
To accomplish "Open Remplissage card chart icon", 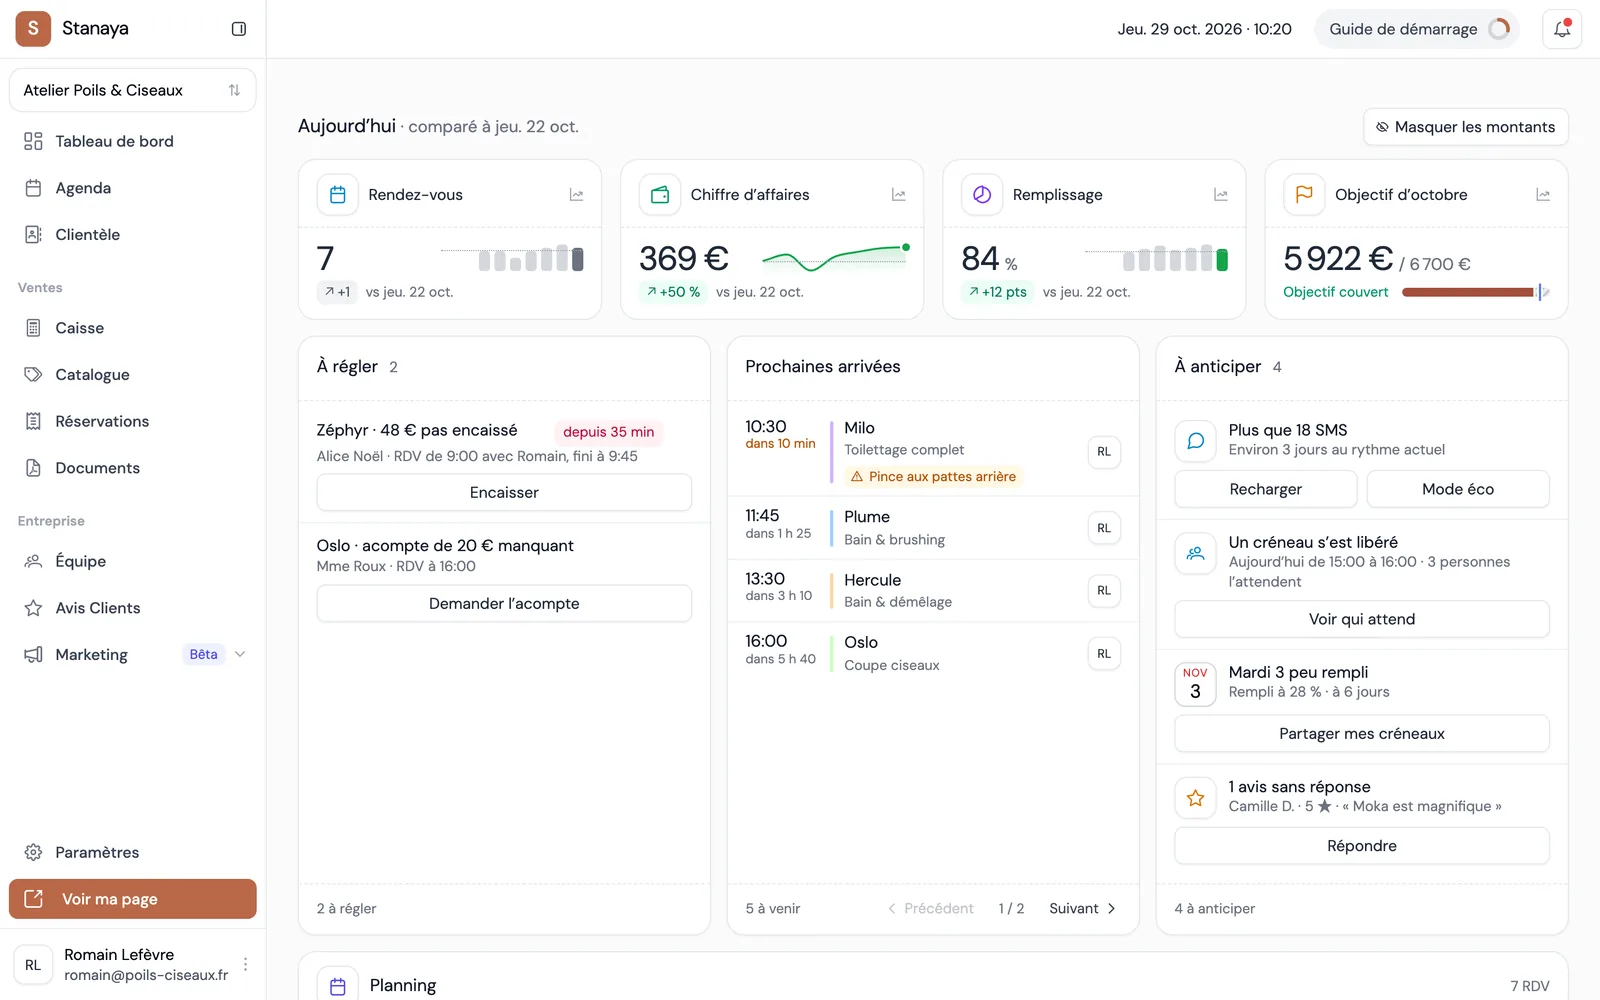I will [1221, 195].
